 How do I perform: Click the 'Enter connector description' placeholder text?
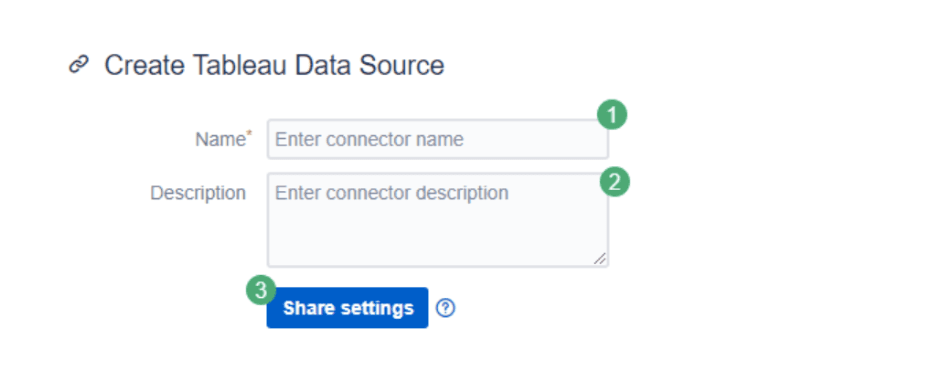[392, 193]
